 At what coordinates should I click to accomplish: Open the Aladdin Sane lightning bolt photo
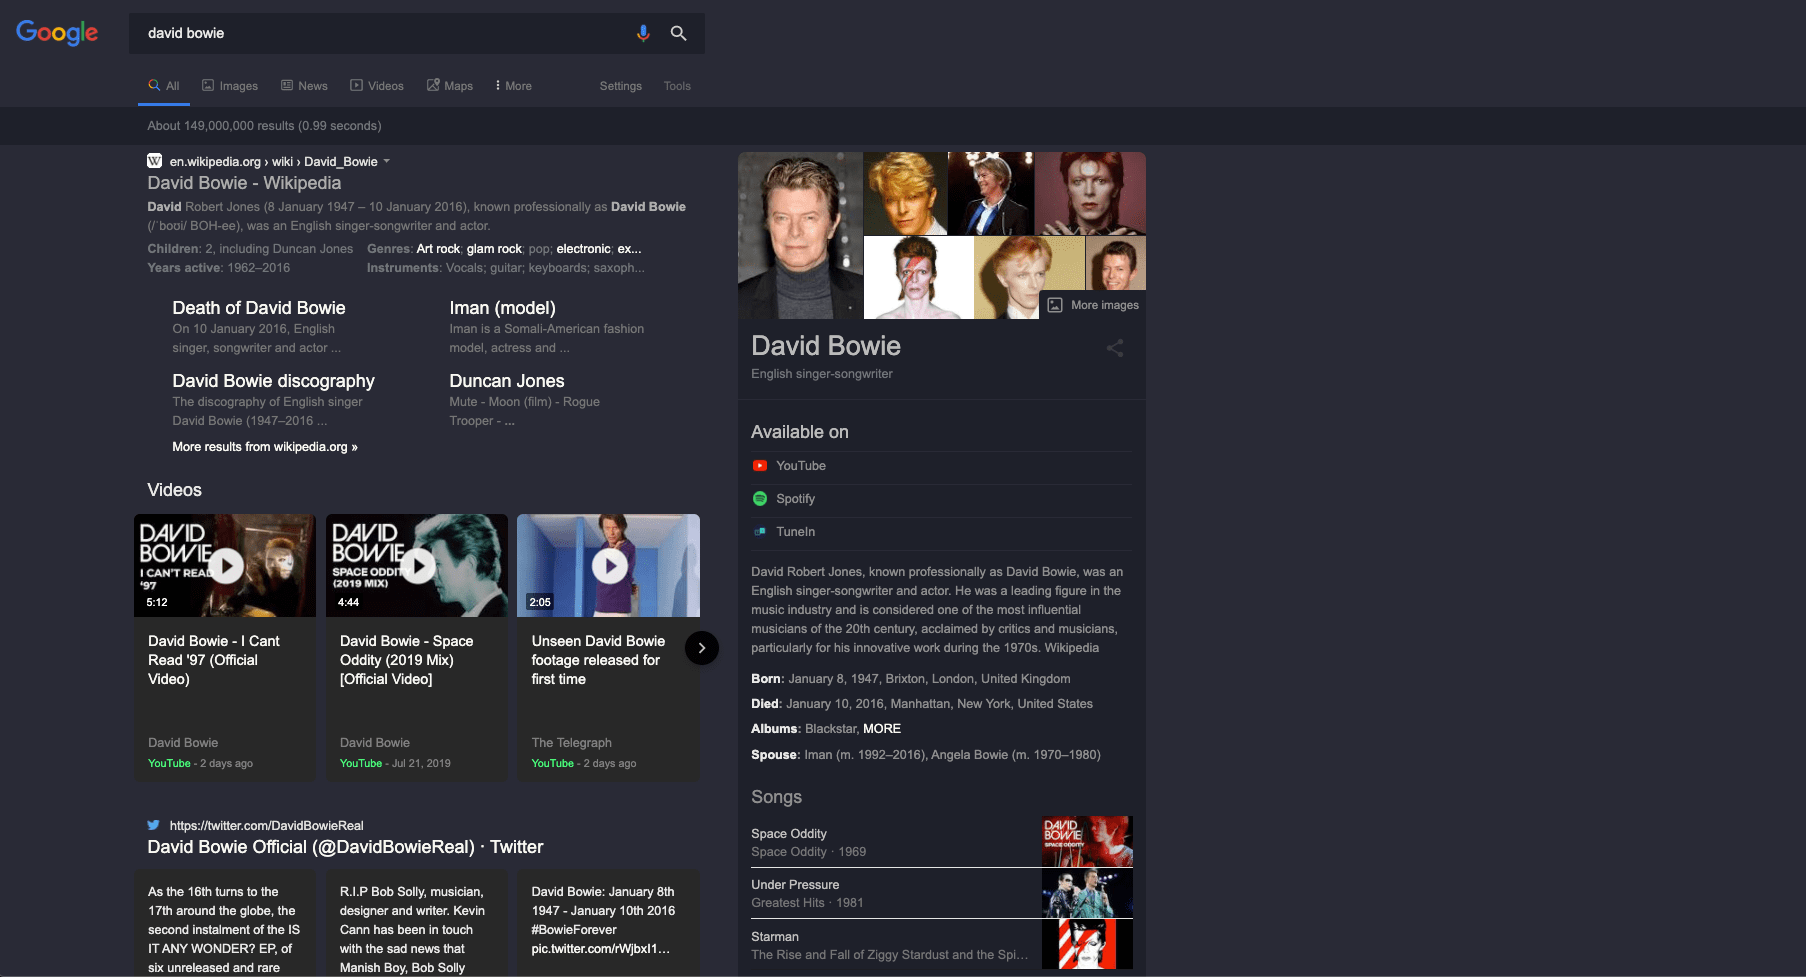[918, 278]
